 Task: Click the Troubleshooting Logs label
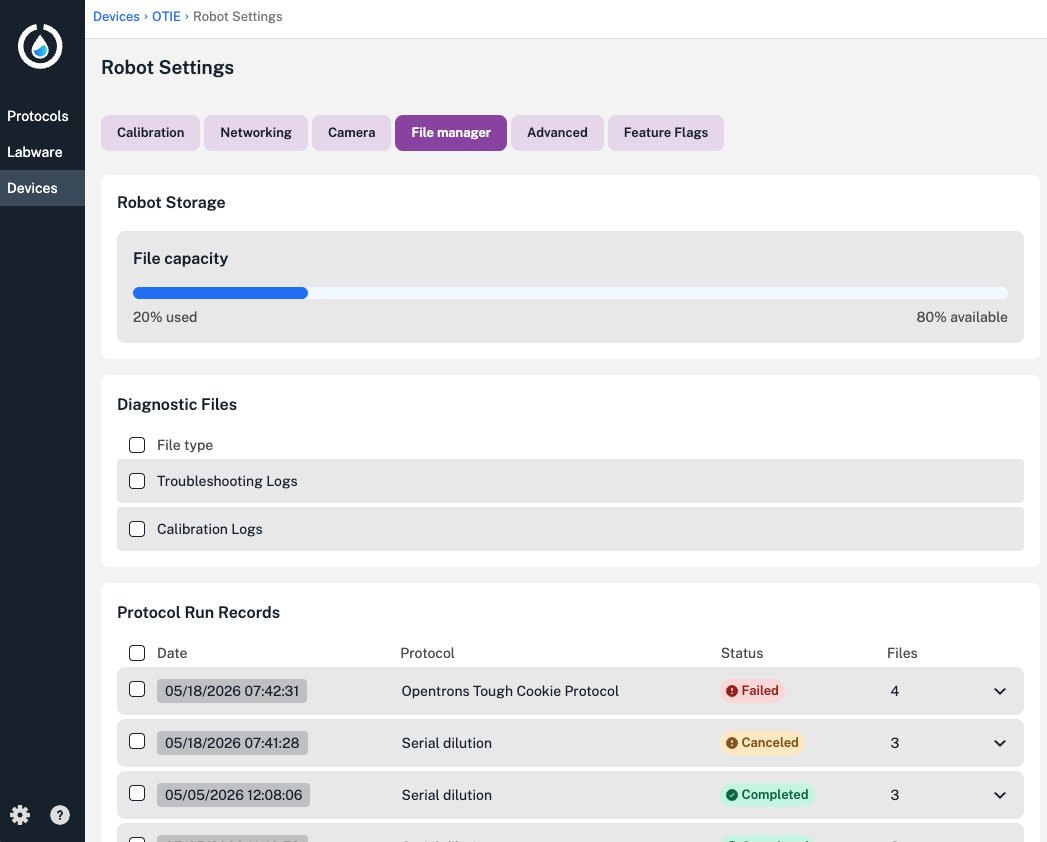(227, 481)
